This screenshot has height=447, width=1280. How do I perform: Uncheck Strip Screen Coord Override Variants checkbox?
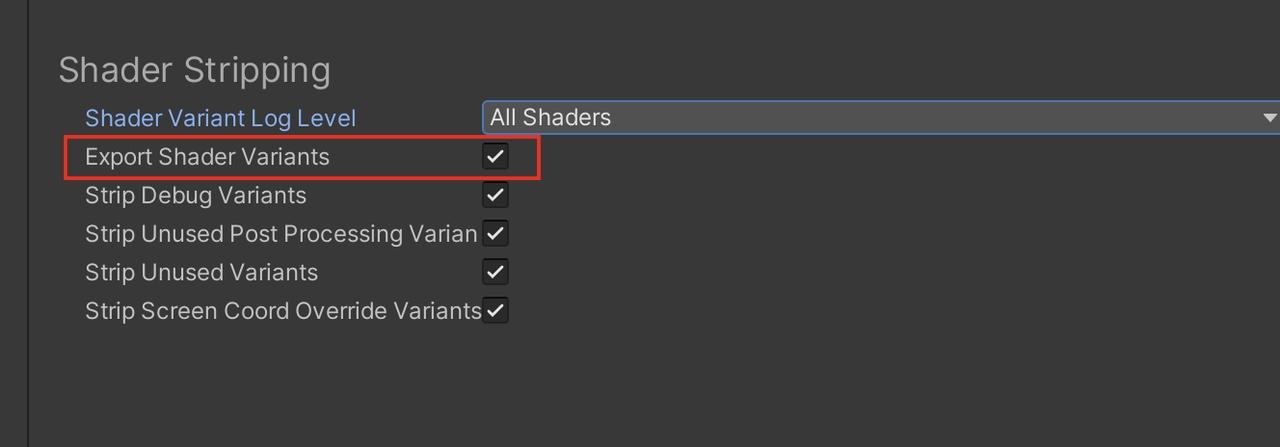pos(495,310)
